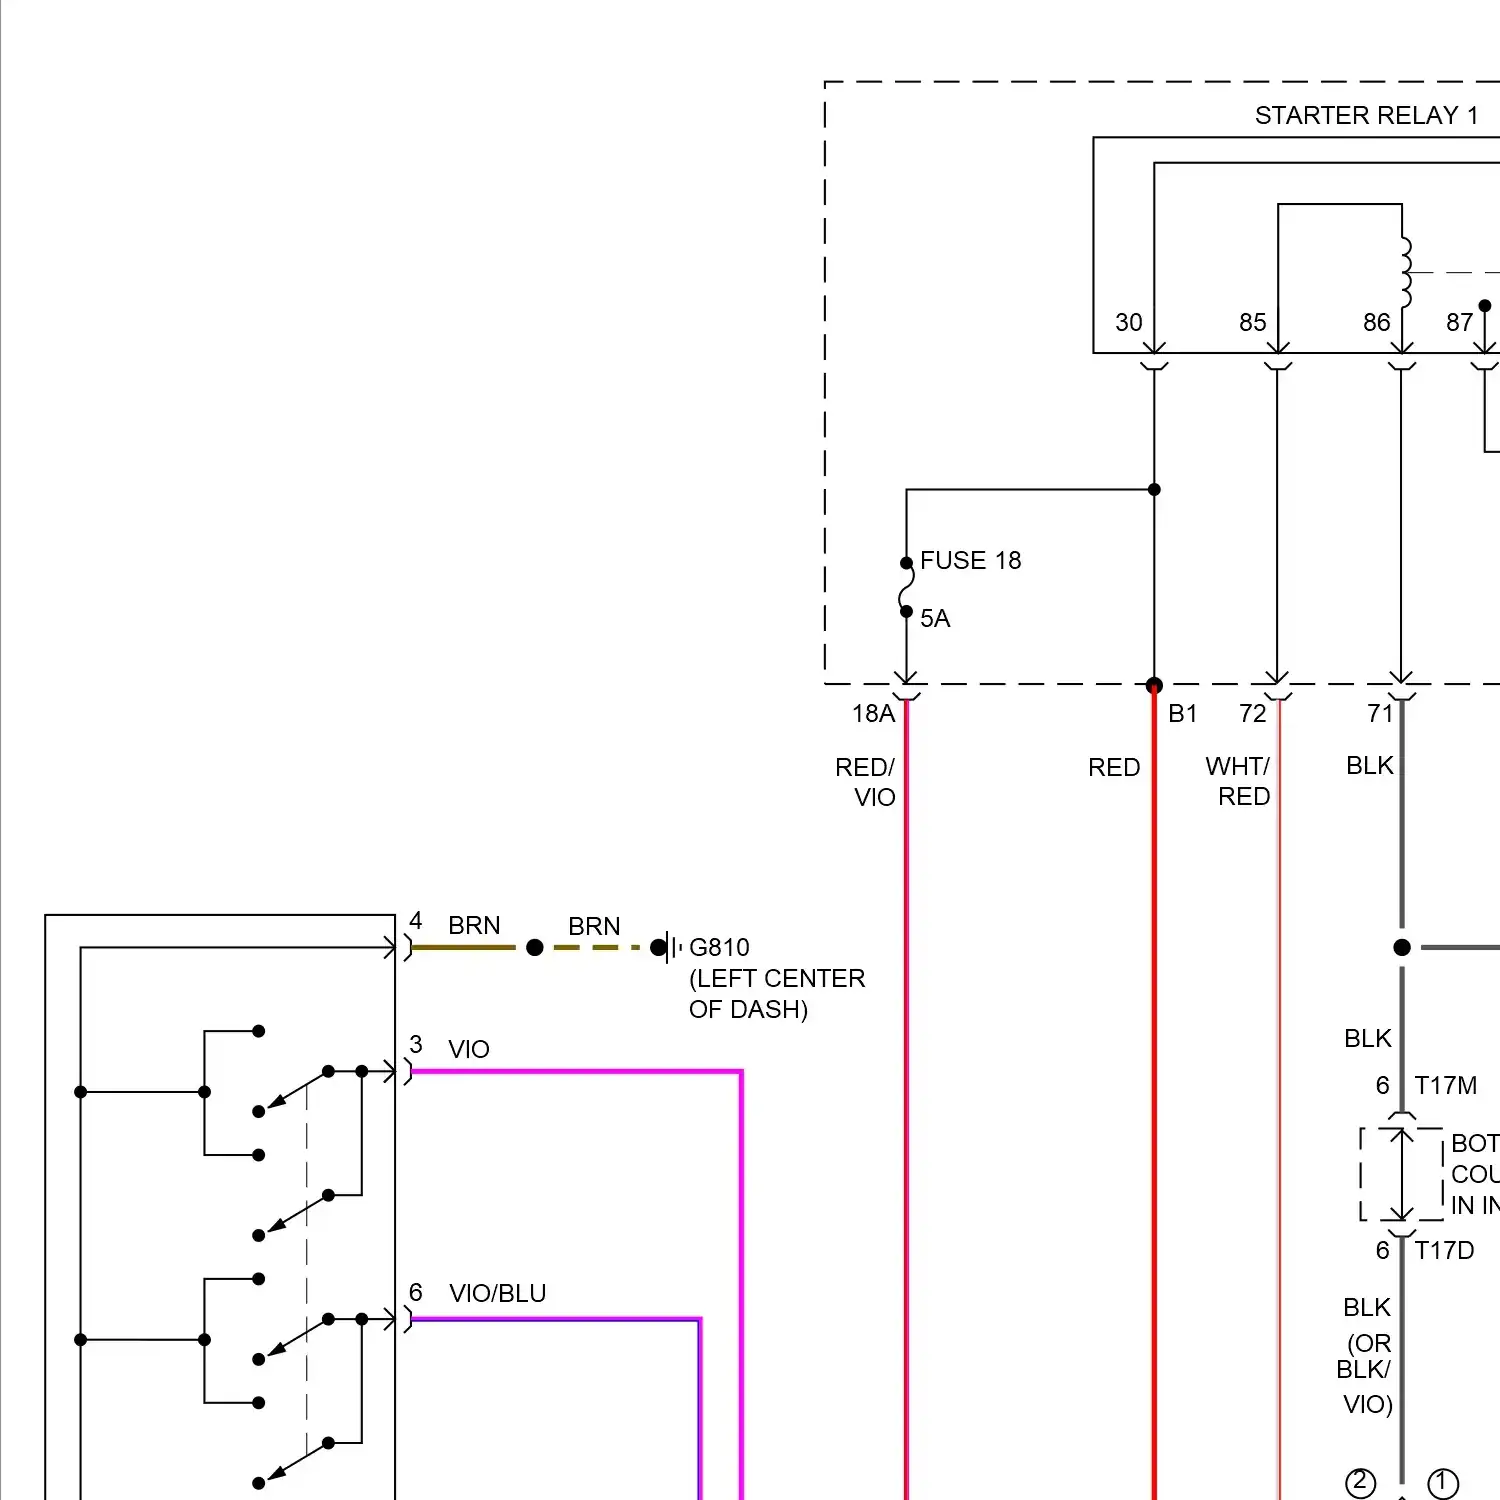Viewport: 1500px width, 1500px height.
Task: Select the FUSE 18 label
Action: 970,560
